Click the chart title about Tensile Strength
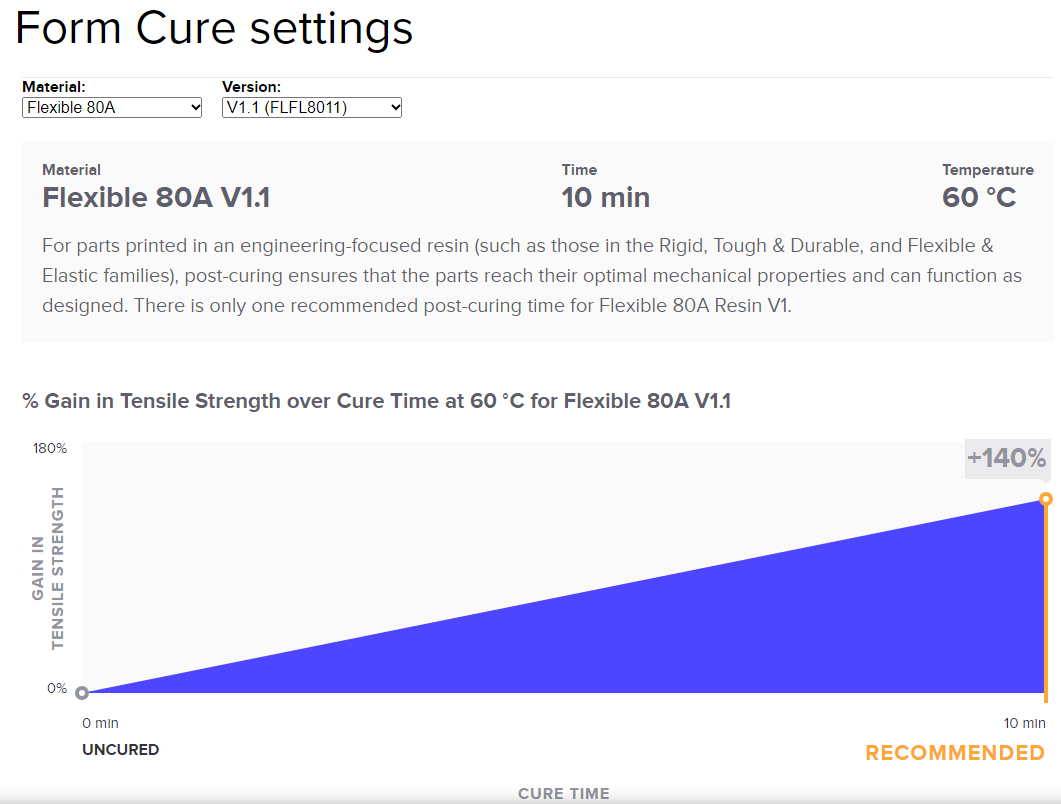Screen dimensions: 1061x804 click(x=376, y=401)
